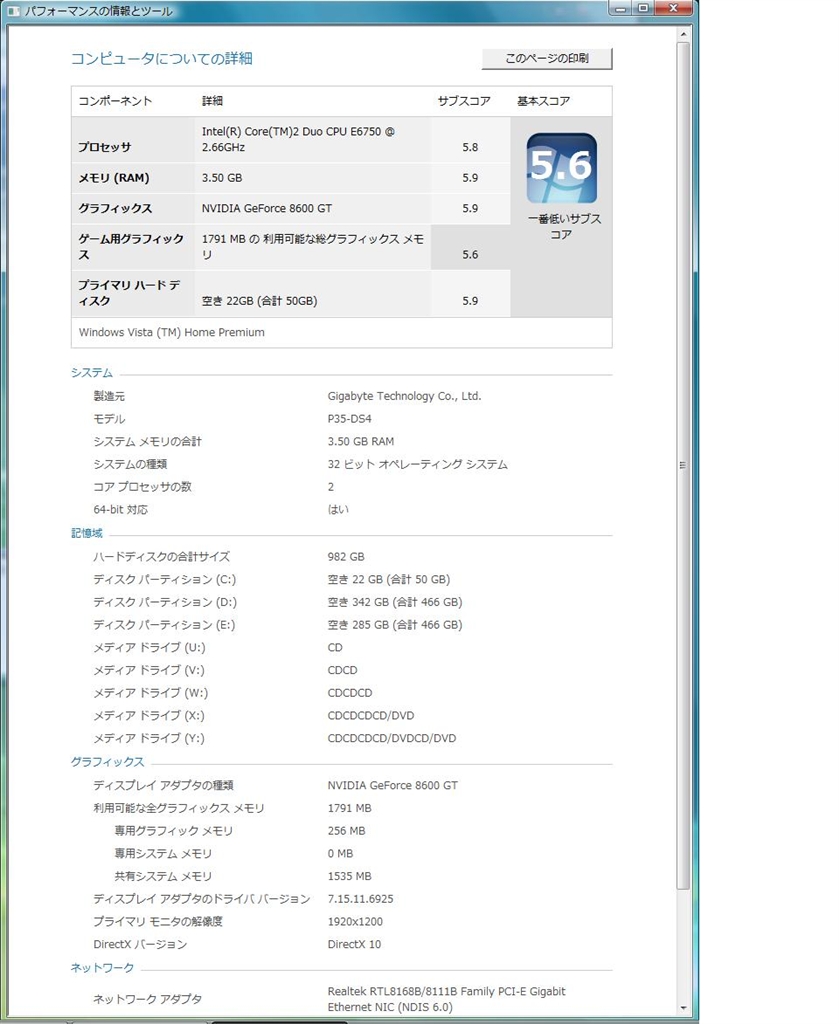Click the グラフィックス section heading
Image resolution: width=839 pixels, height=1024 pixels.
coord(108,761)
